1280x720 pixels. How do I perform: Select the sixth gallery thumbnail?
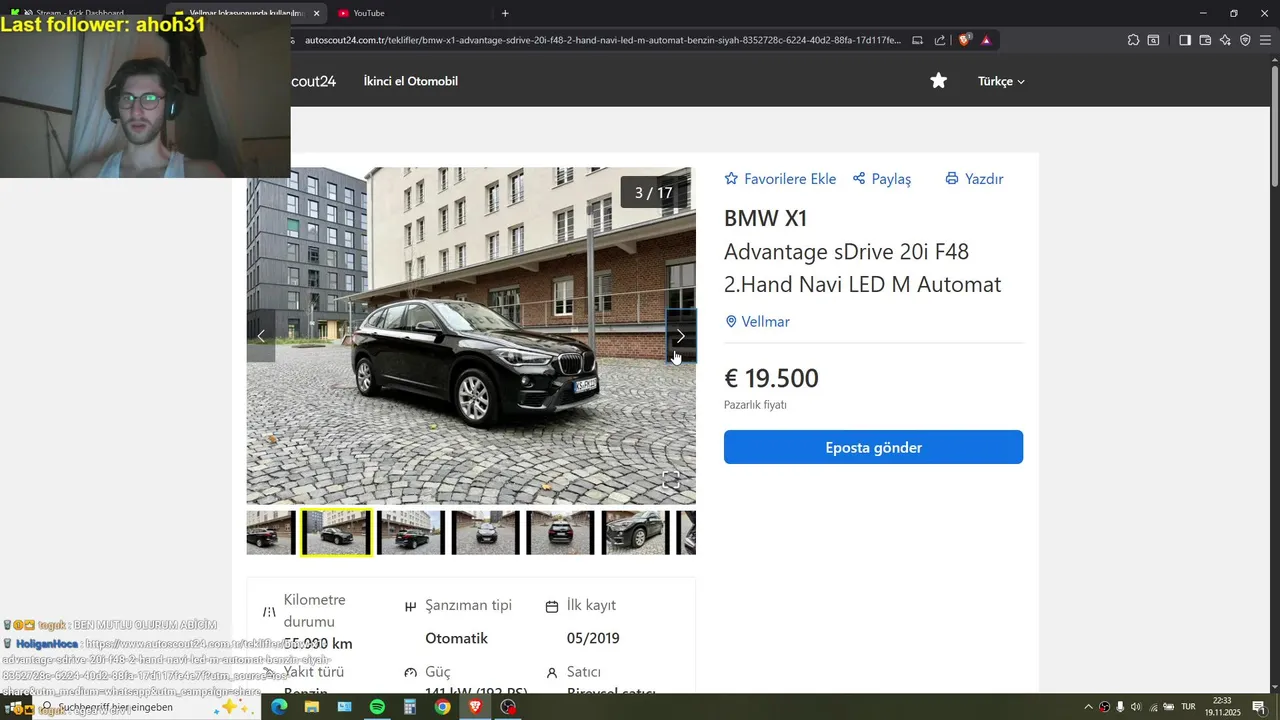(x=635, y=532)
